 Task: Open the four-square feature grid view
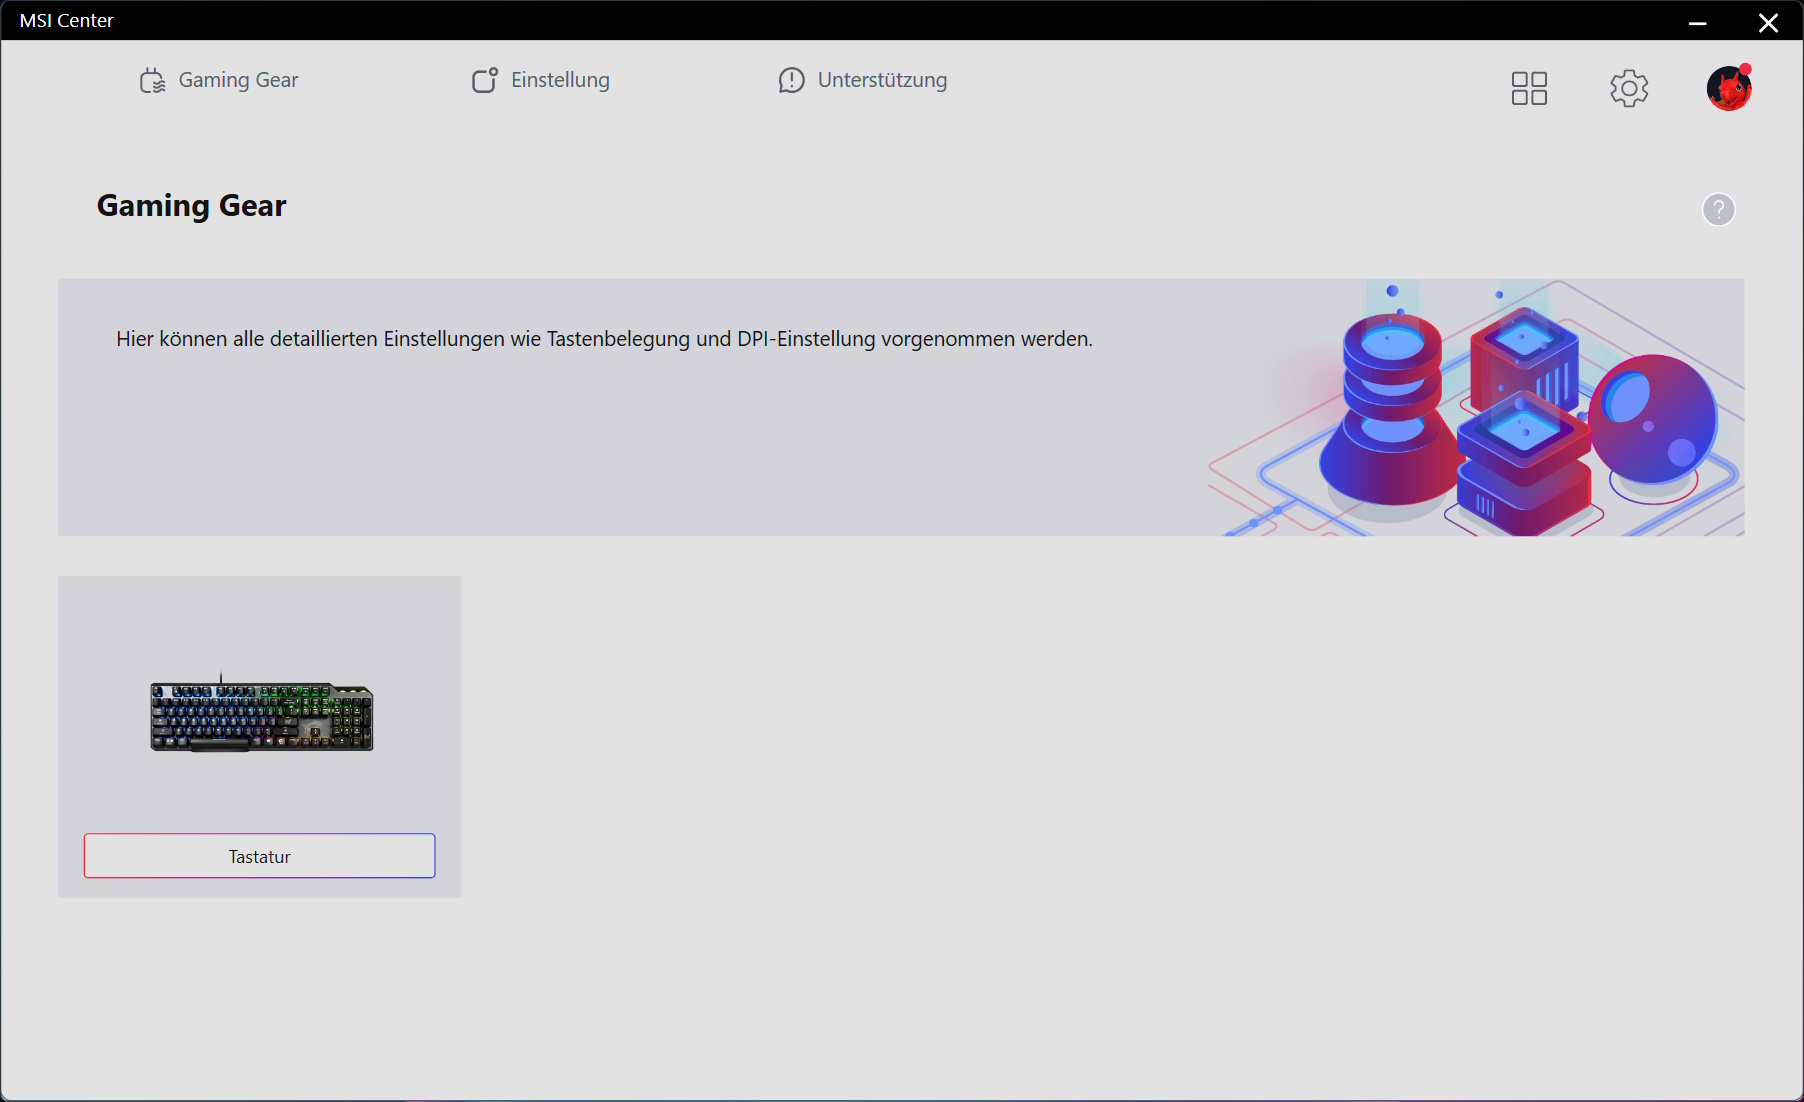1529,88
